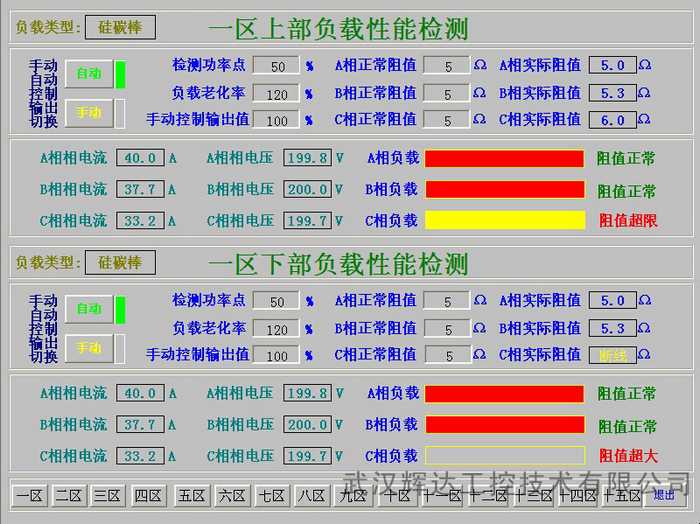Navigate to 八区 zone page
700x524 pixels.
[x=311, y=495]
